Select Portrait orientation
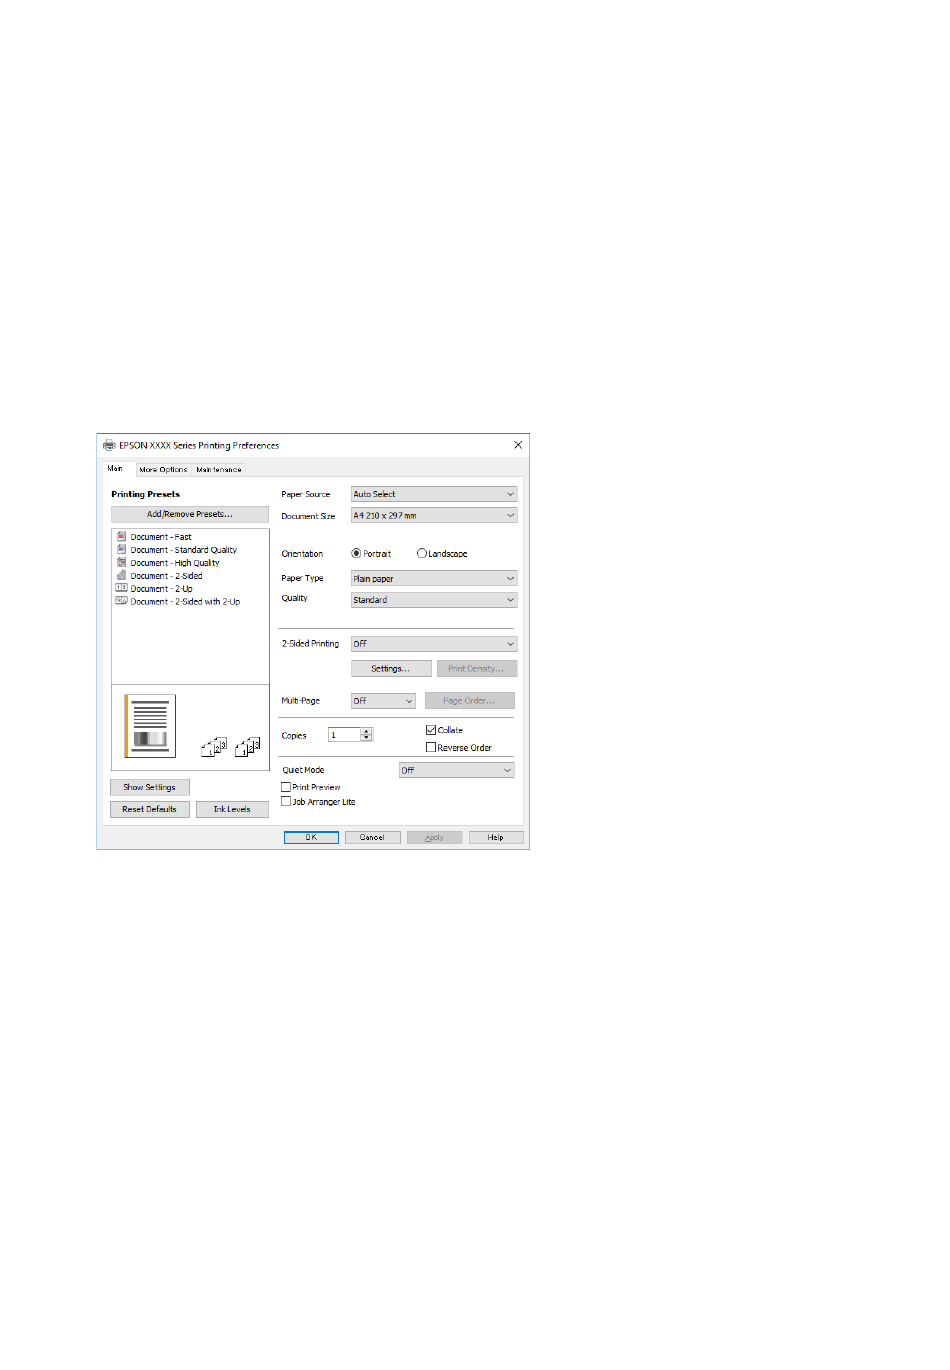This screenshot has height=1370, width=950. click(x=356, y=553)
